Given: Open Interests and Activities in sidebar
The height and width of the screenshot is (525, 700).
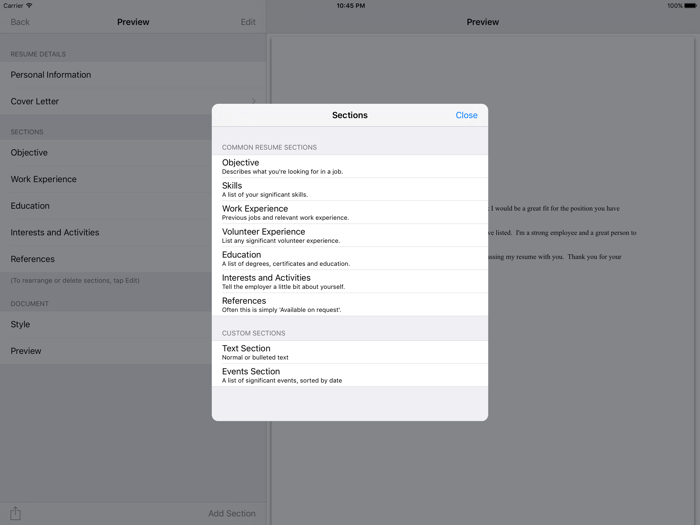Looking at the screenshot, I should click(x=106, y=232).
